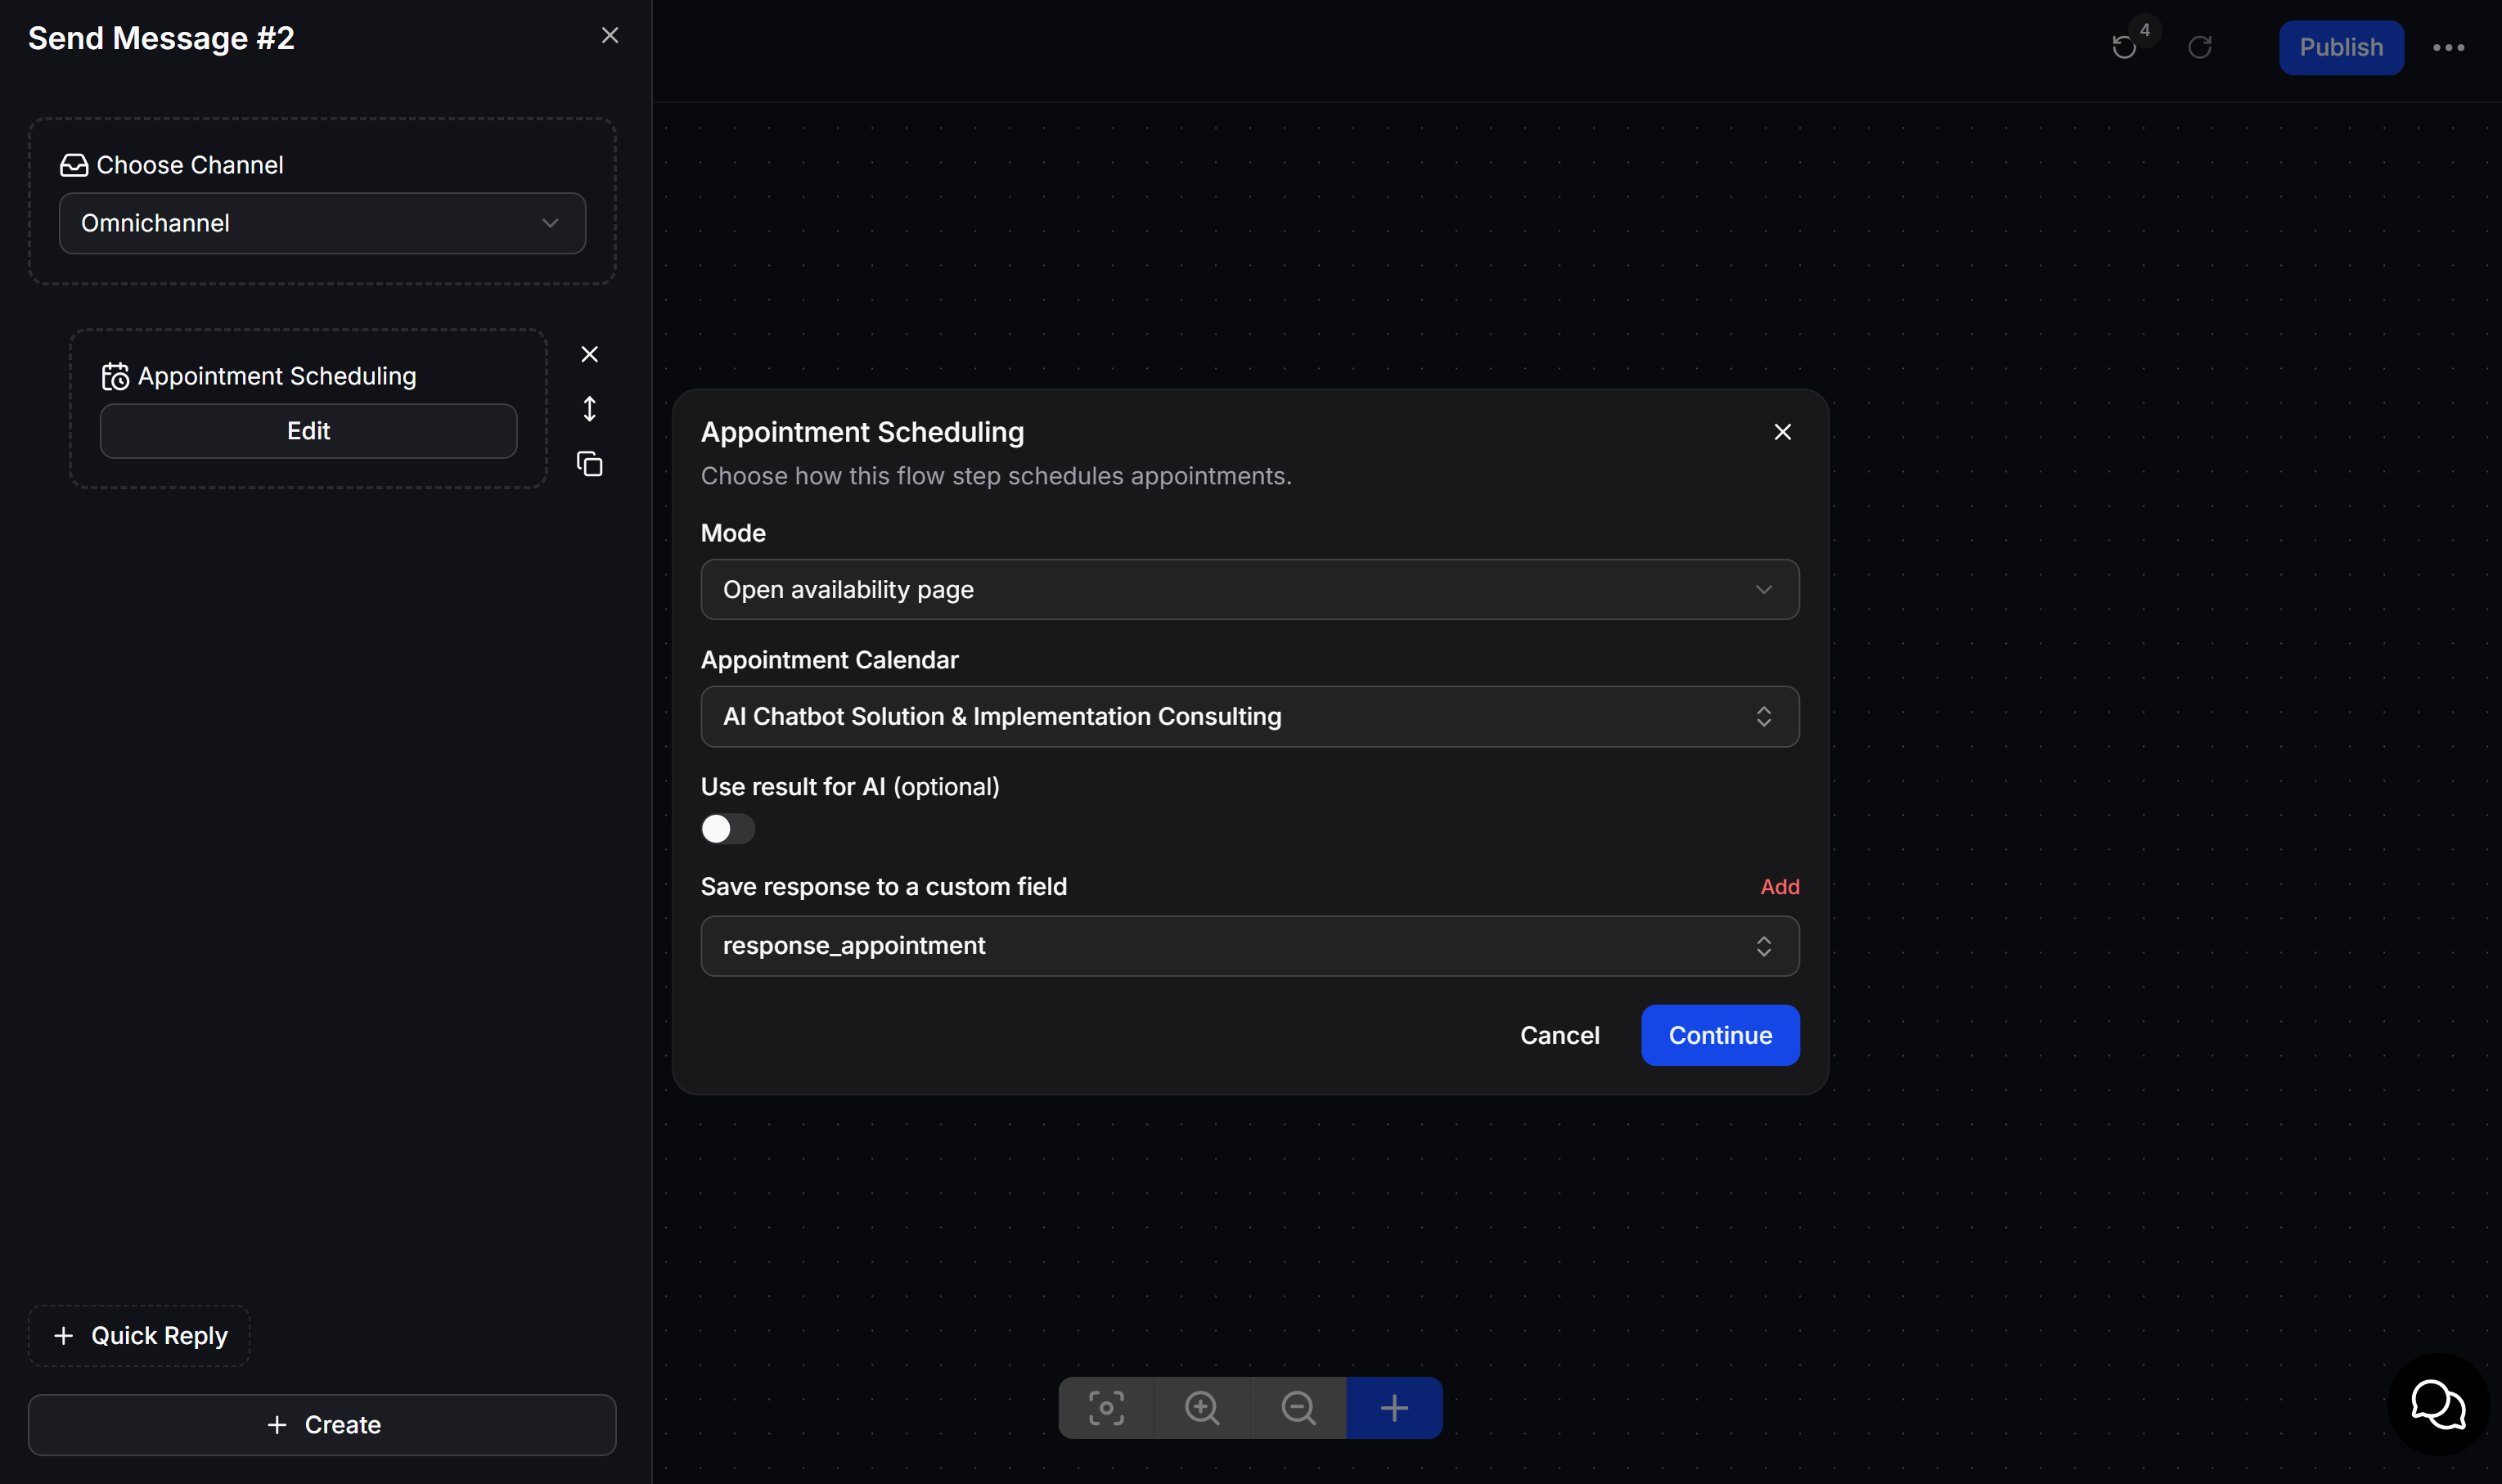2502x1484 pixels.
Task: Open the Choose Channel Omnichannel dropdown
Action: 322,223
